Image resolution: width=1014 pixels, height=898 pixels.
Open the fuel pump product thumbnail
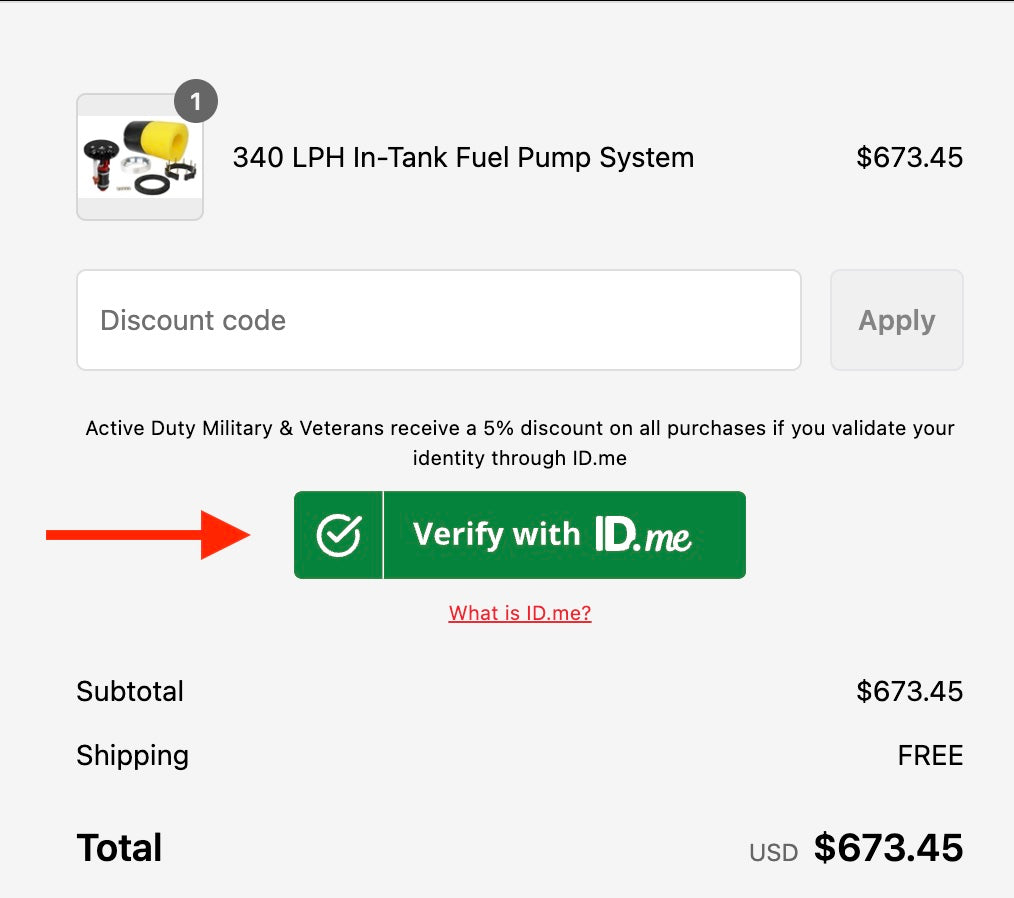(x=140, y=157)
